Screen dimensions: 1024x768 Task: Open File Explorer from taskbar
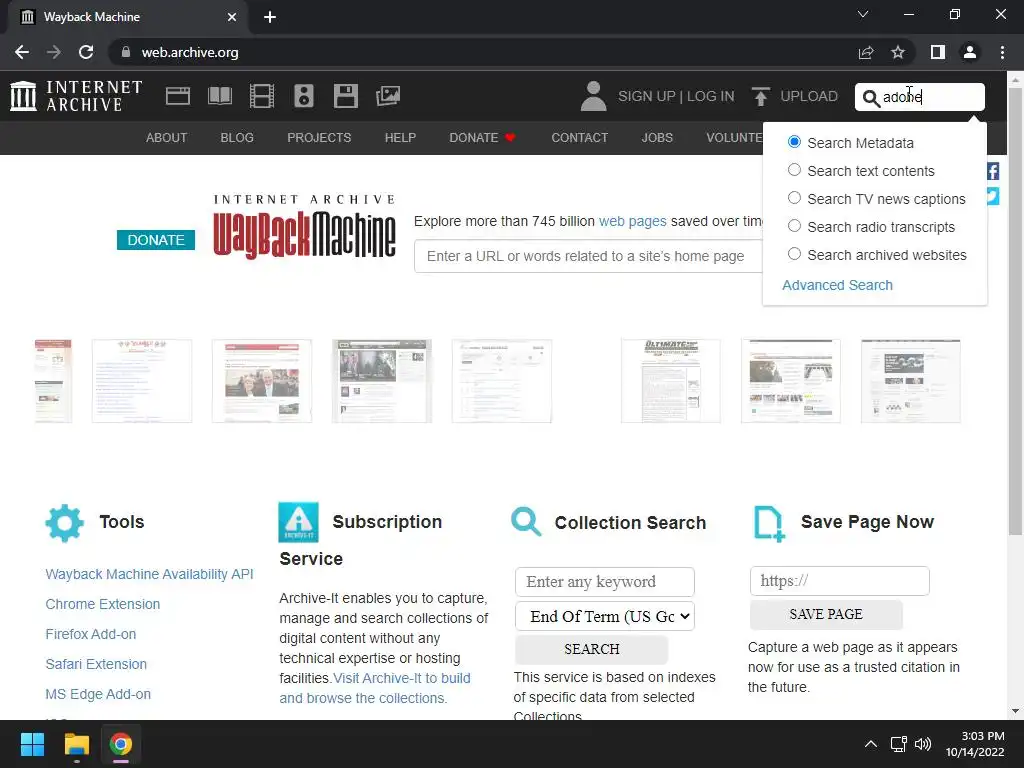(76, 744)
